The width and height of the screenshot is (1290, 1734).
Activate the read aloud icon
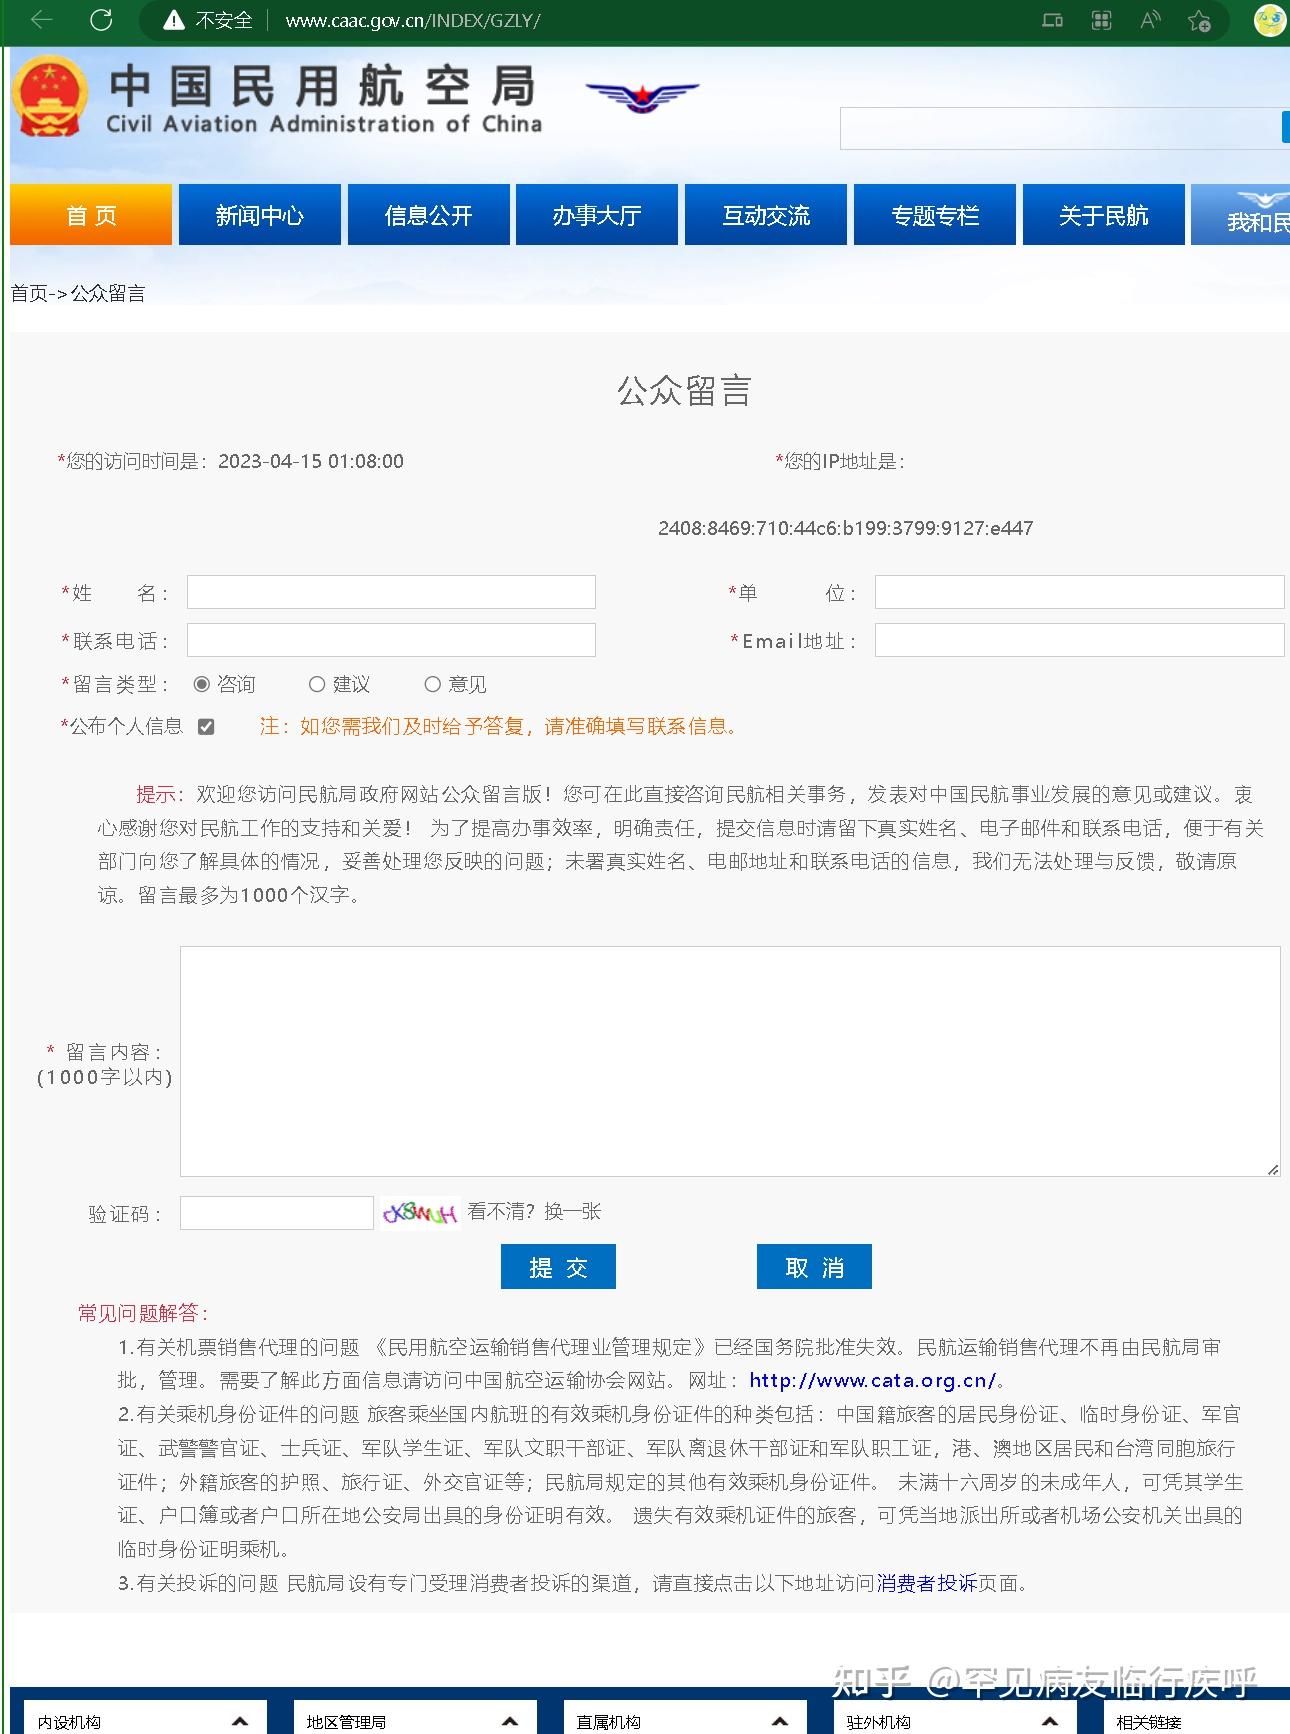(x=1150, y=20)
